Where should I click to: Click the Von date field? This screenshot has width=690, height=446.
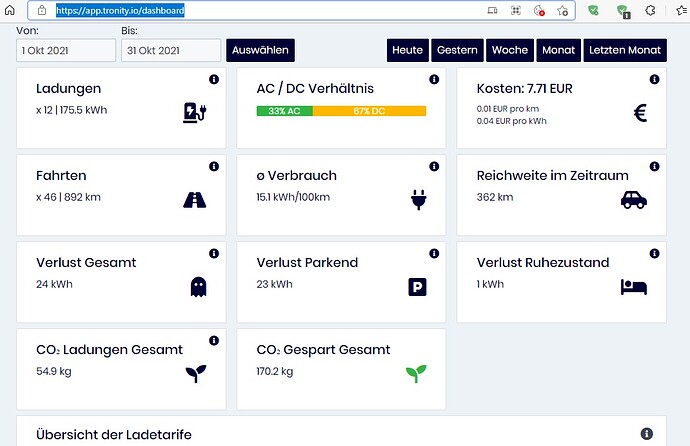coord(66,51)
